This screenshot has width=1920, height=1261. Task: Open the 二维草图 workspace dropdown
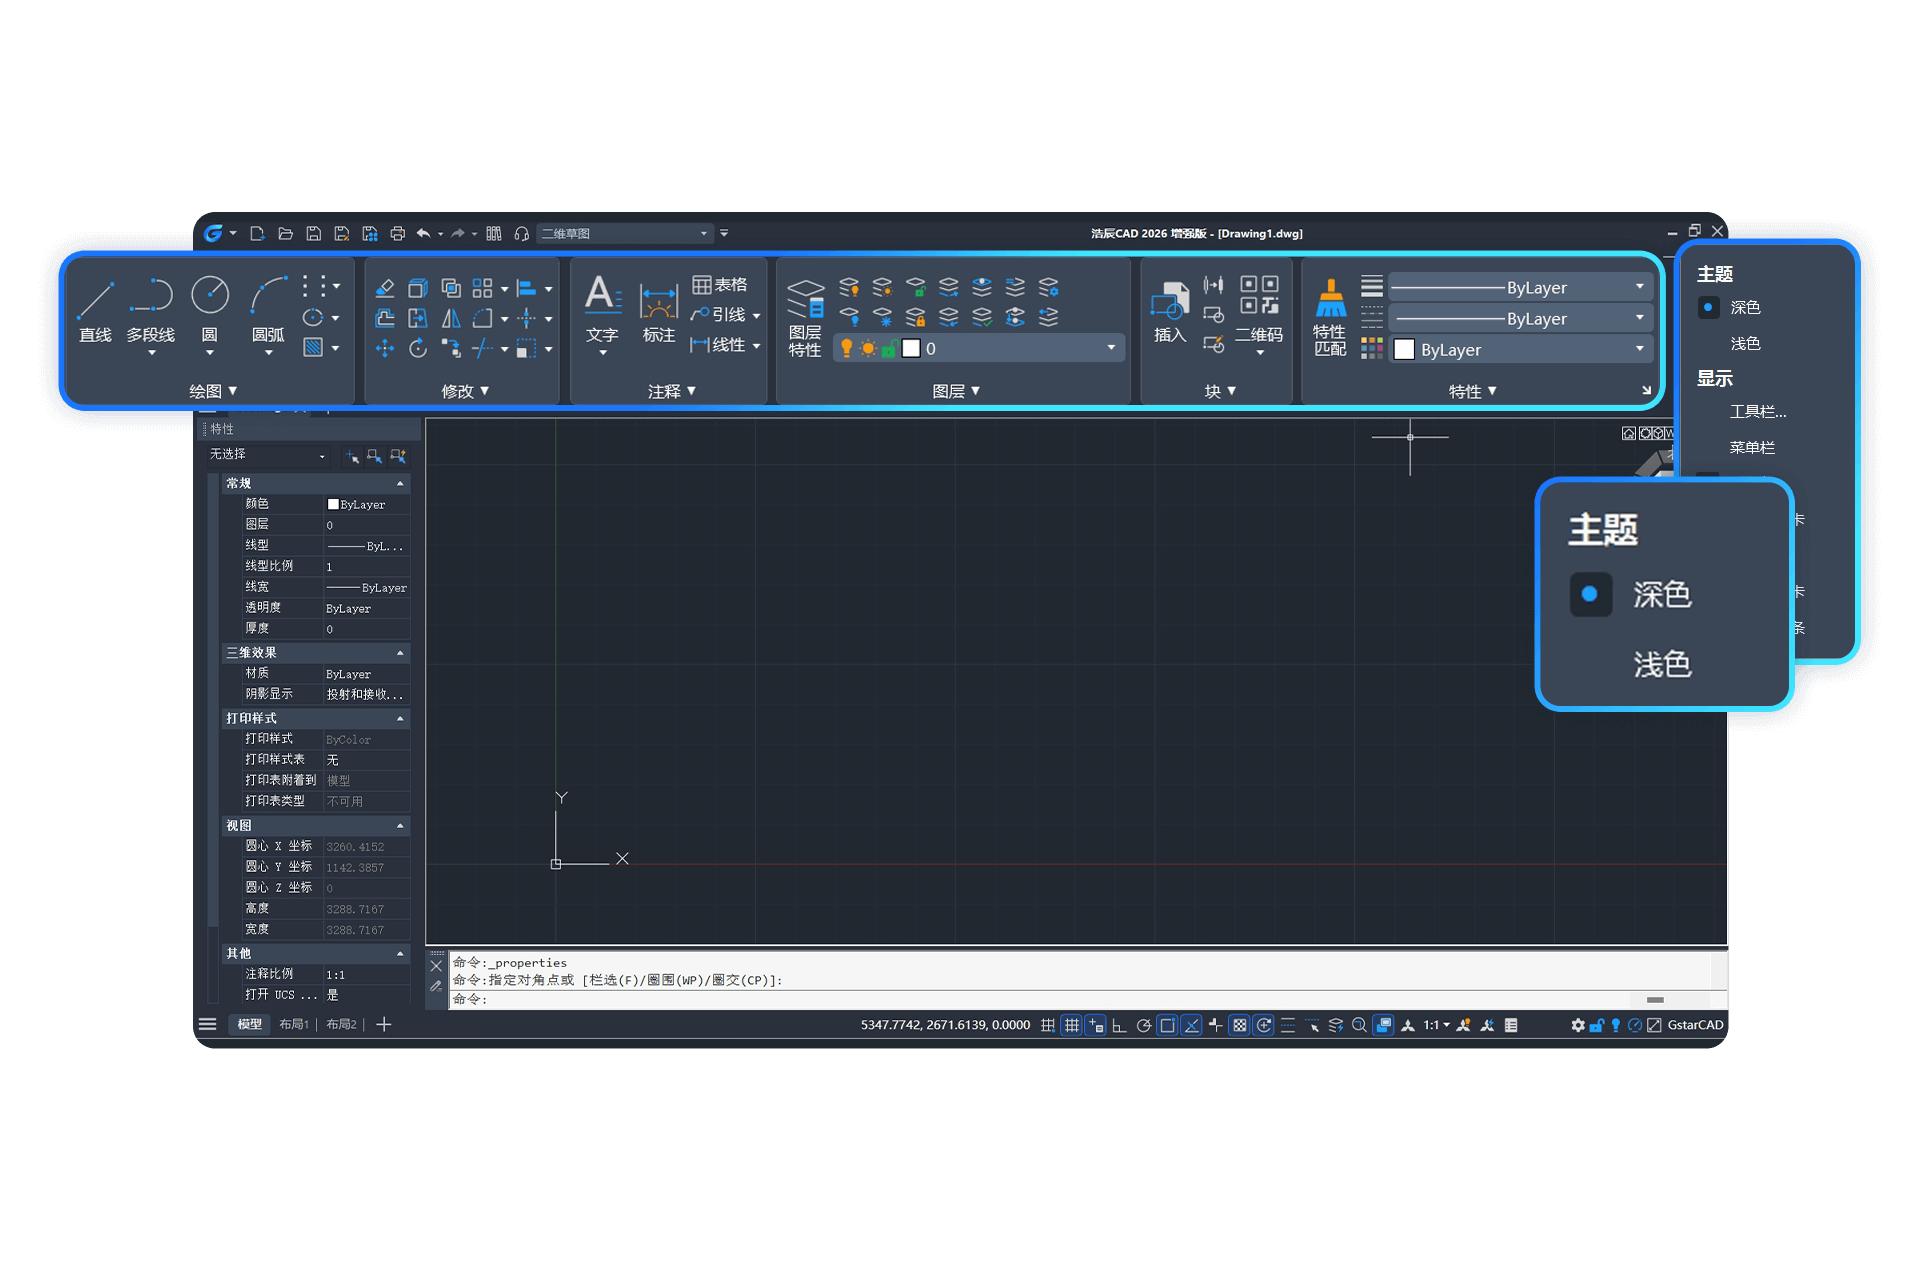pyautogui.click(x=624, y=233)
